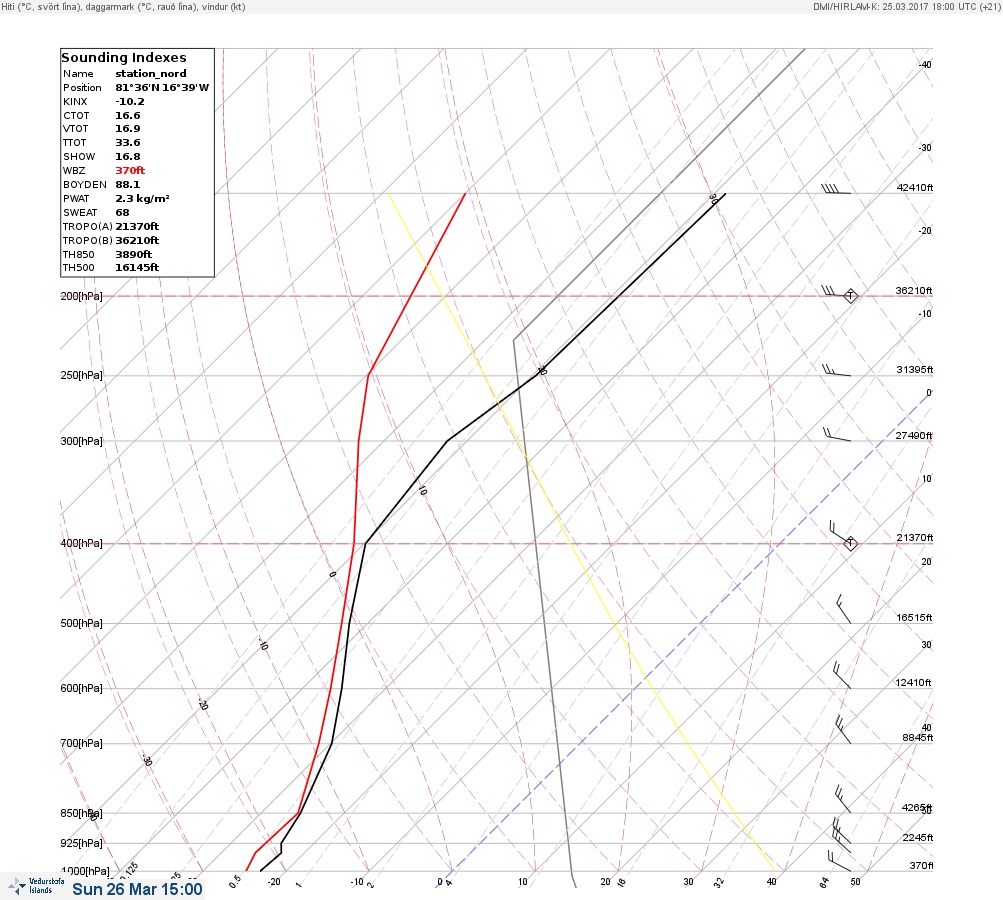
Task: Click the SWEAT value 68
Action: tap(122, 213)
